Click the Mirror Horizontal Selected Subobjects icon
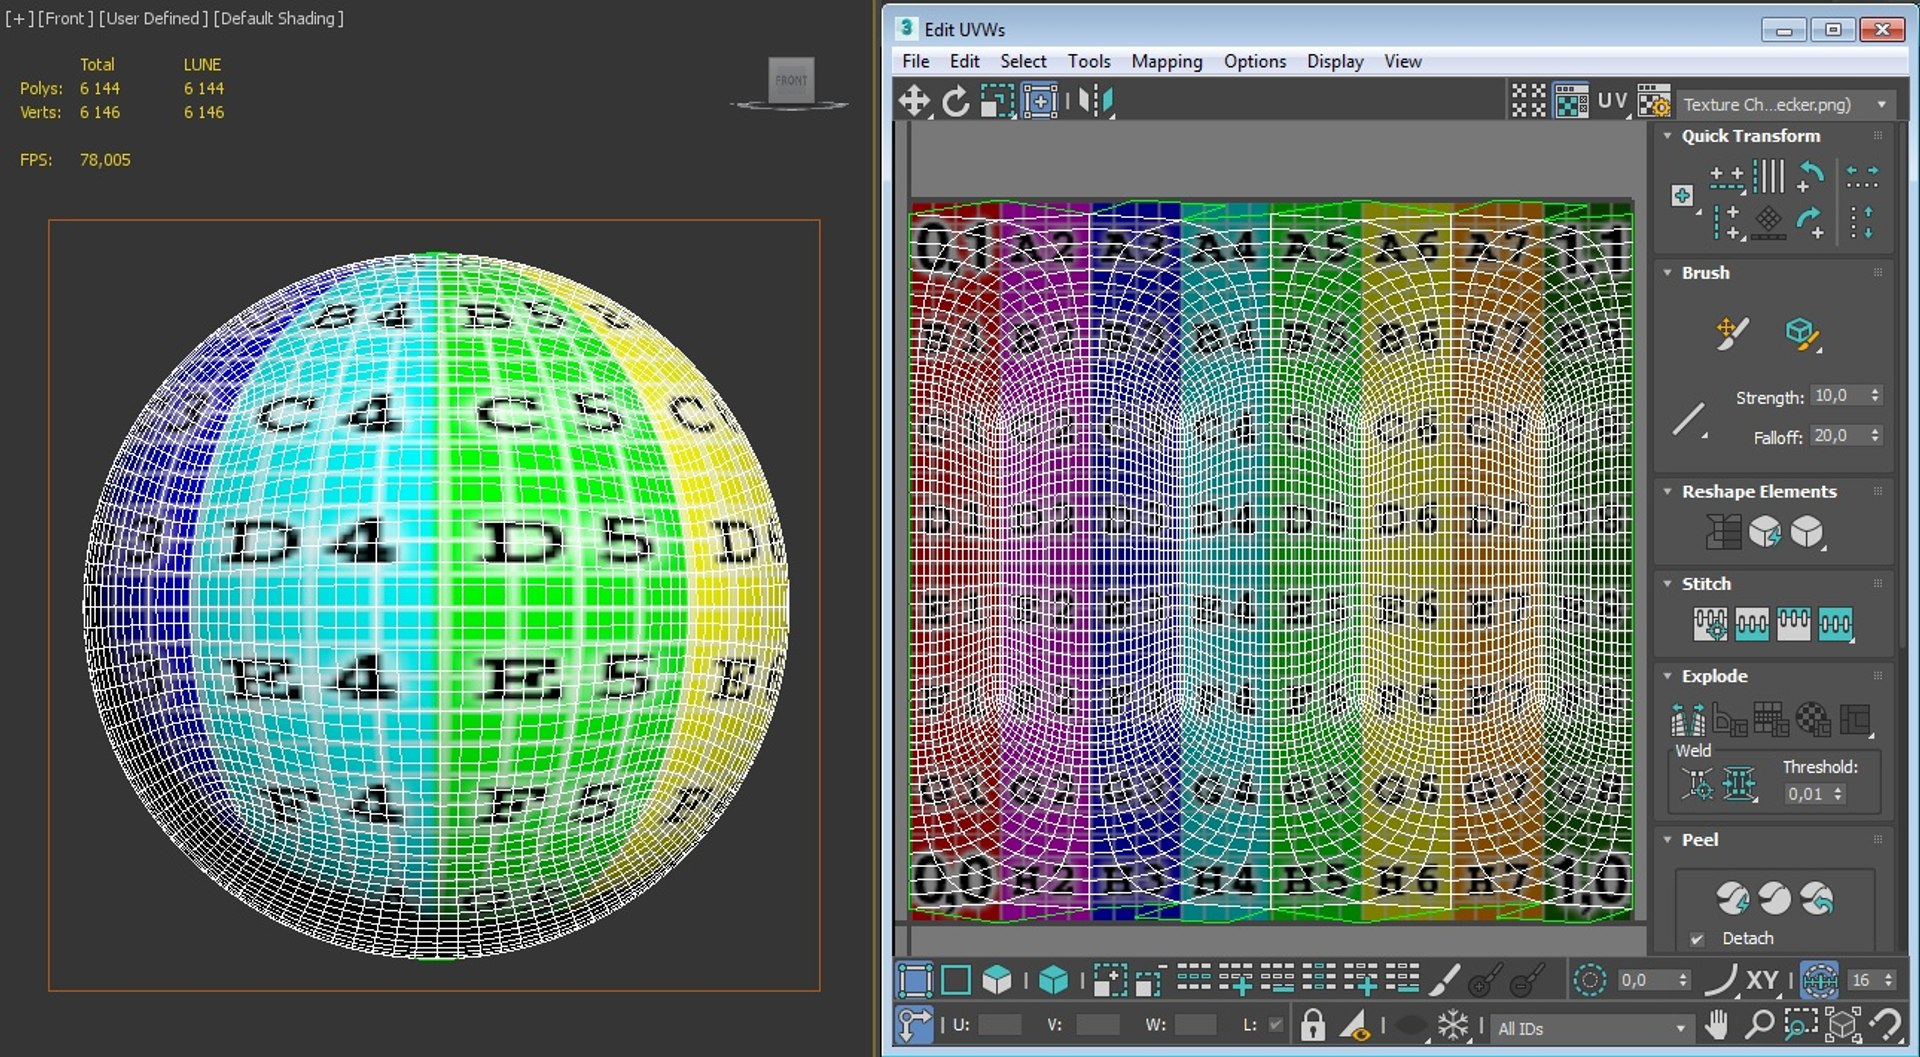 pos(1095,101)
